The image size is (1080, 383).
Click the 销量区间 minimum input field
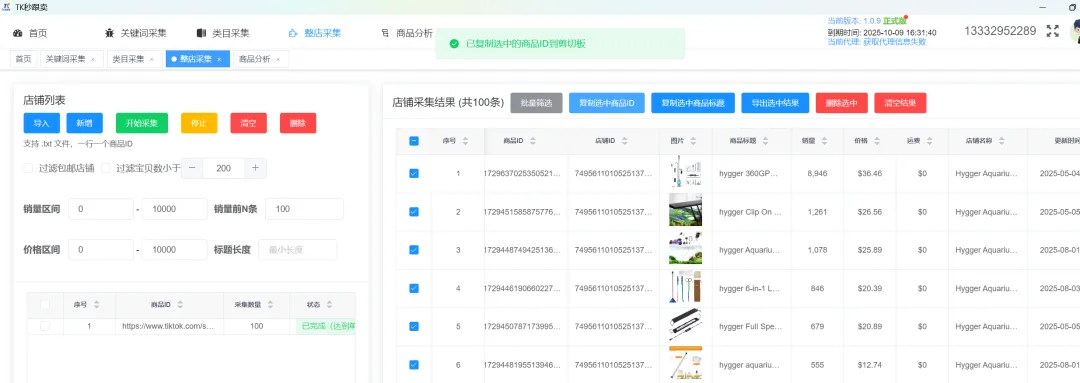click(x=101, y=209)
